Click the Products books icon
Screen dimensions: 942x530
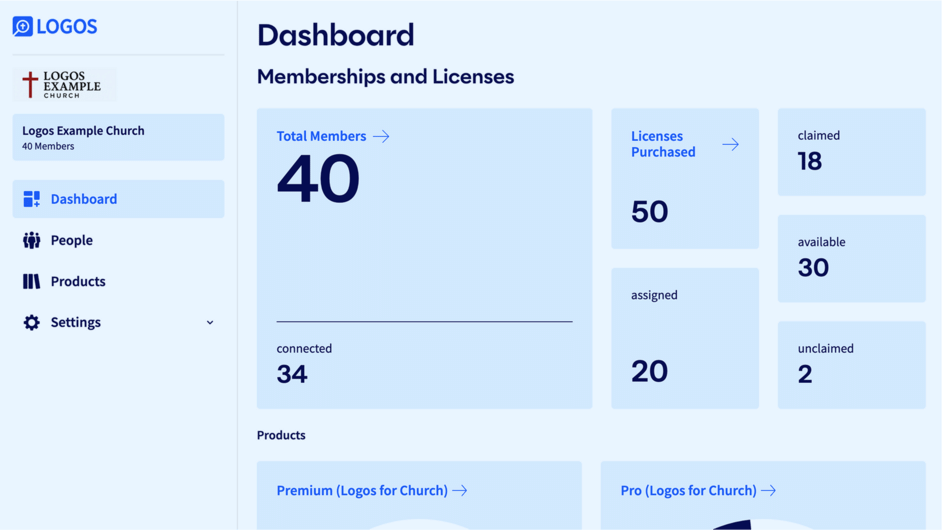click(32, 281)
